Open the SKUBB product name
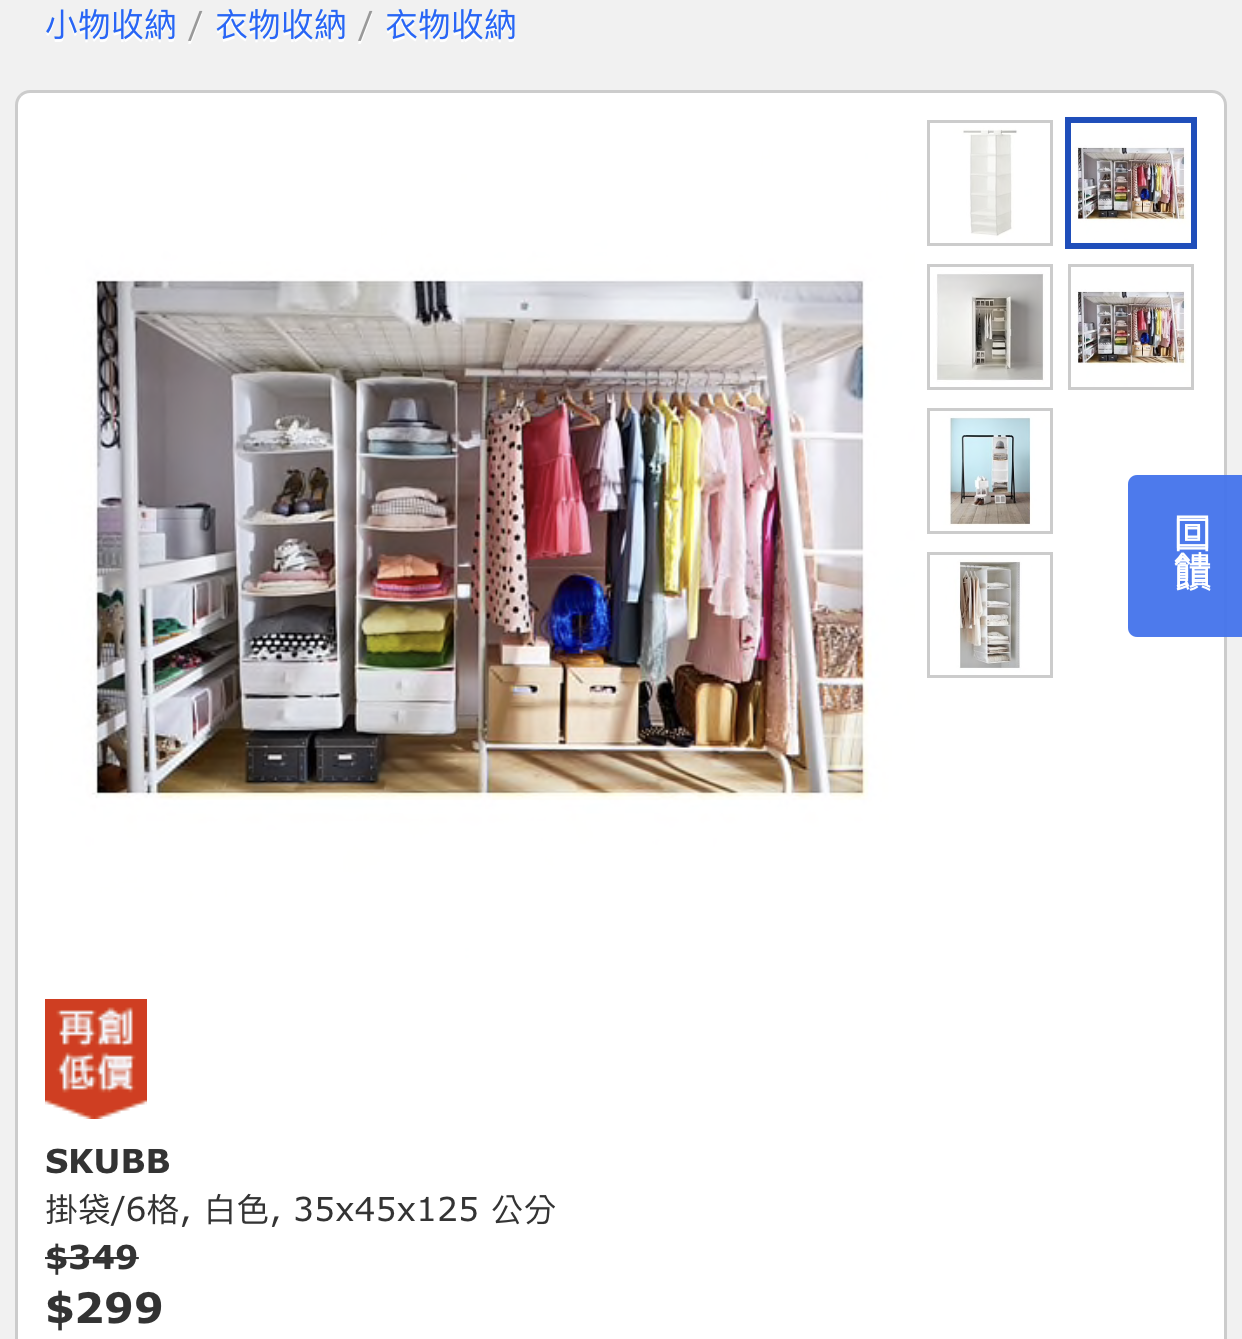This screenshot has width=1242, height=1339. coord(108,1161)
